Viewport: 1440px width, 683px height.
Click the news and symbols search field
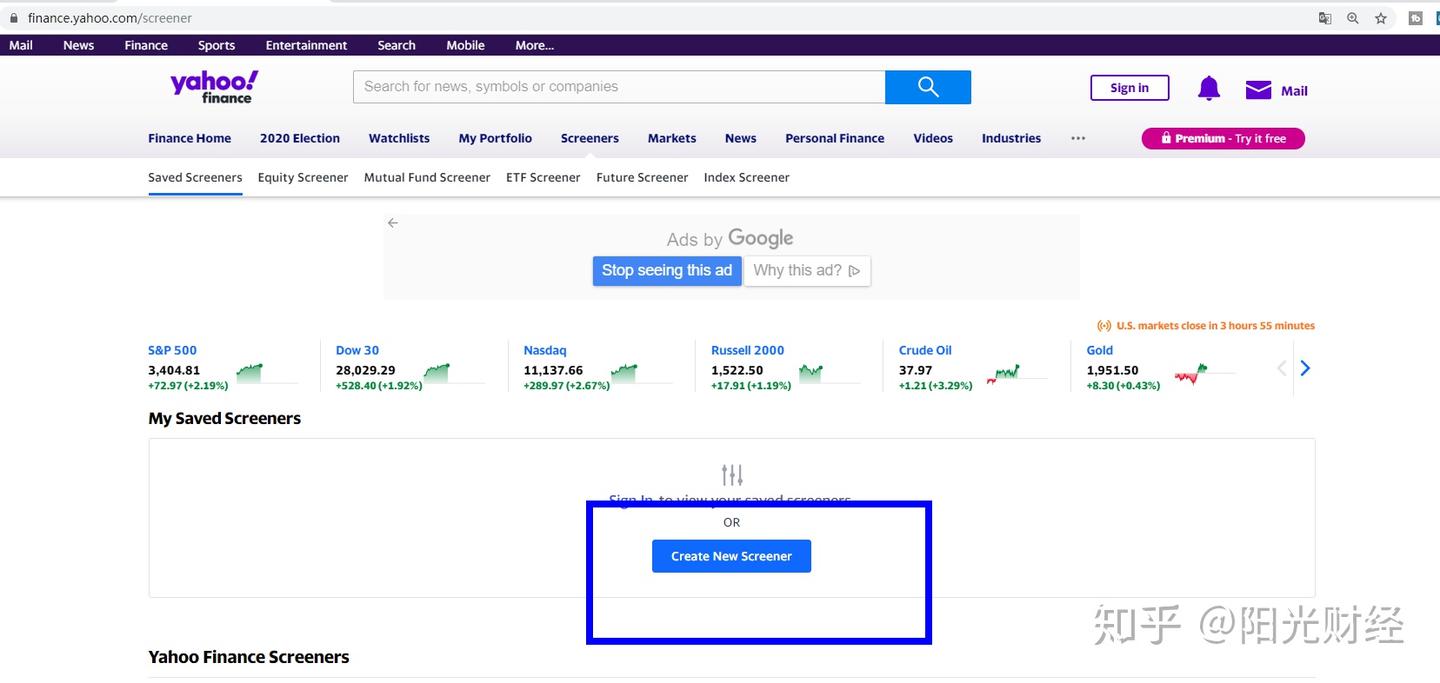point(618,86)
